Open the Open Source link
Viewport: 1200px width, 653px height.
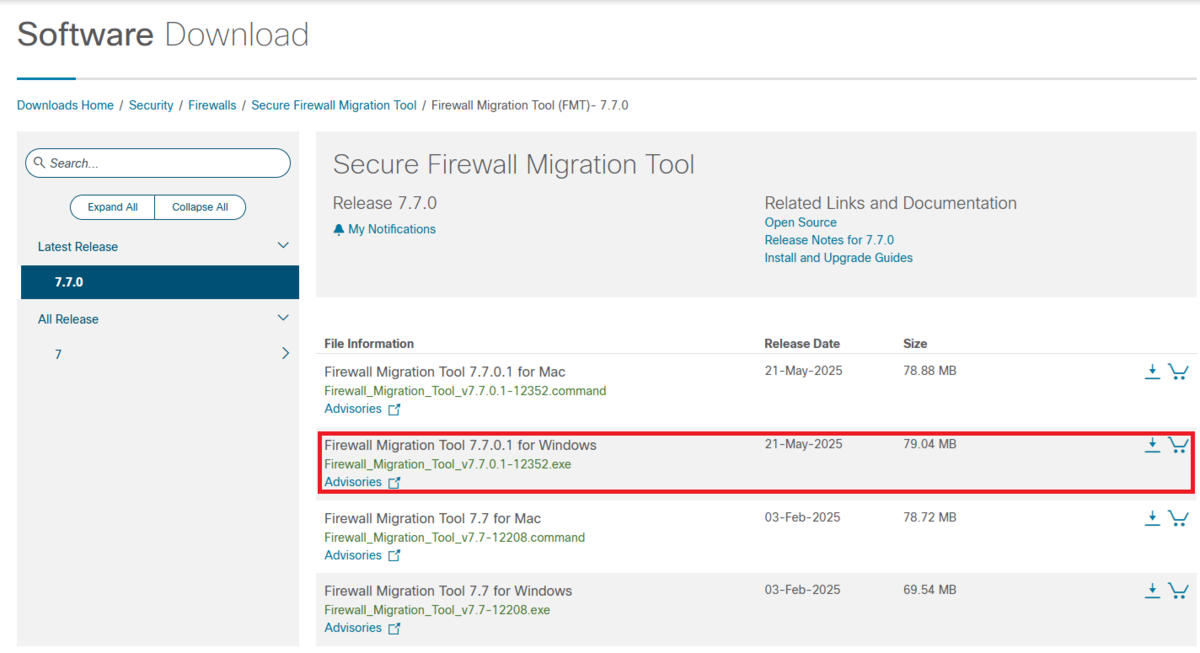(801, 222)
